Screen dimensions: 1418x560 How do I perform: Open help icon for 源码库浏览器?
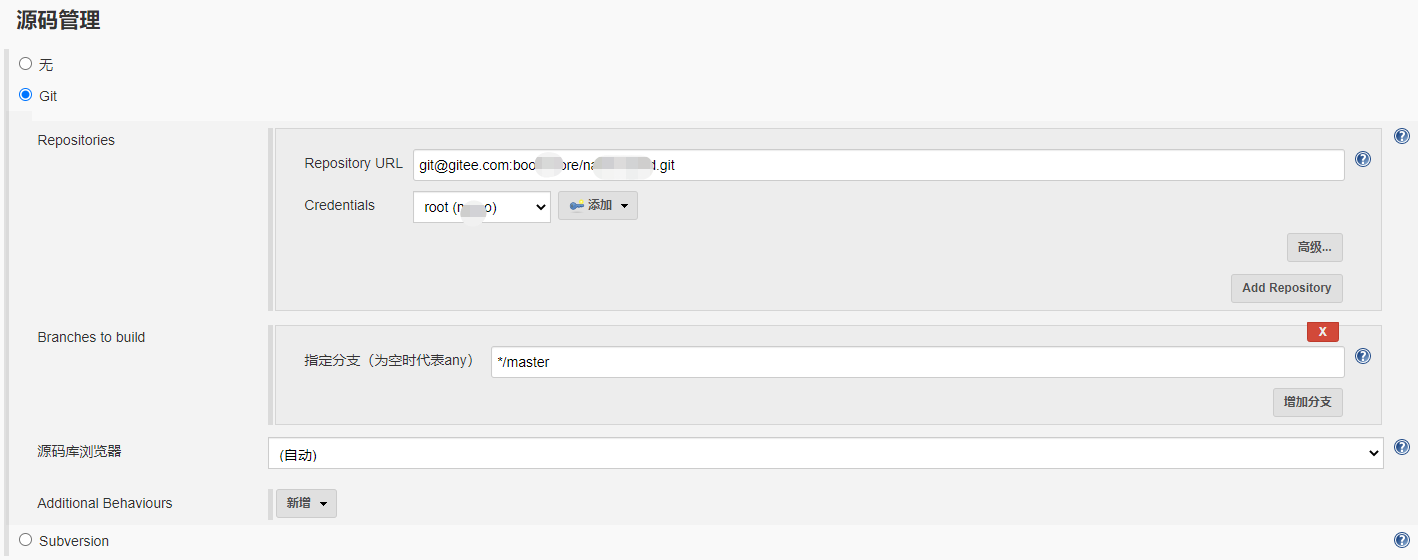pyautogui.click(x=1402, y=447)
